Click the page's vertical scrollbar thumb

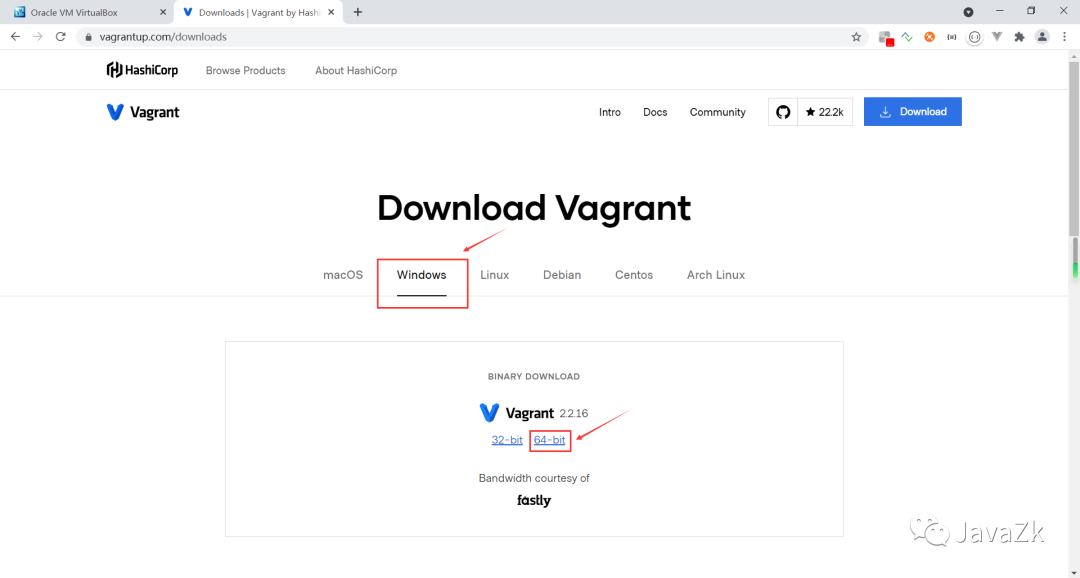(1074, 148)
